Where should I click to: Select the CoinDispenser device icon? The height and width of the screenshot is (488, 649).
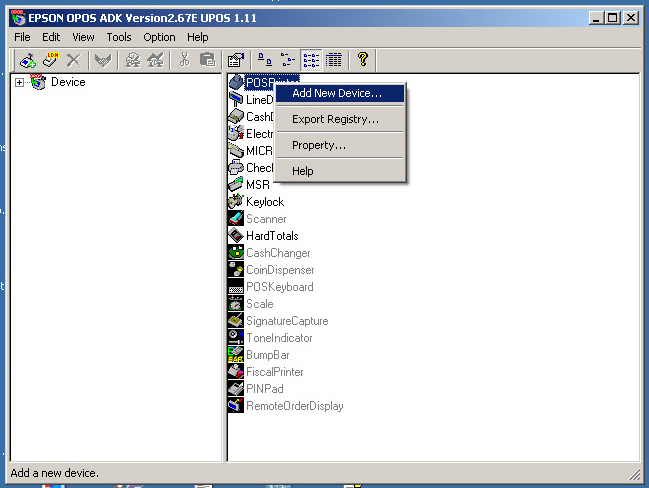[x=236, y=269]
